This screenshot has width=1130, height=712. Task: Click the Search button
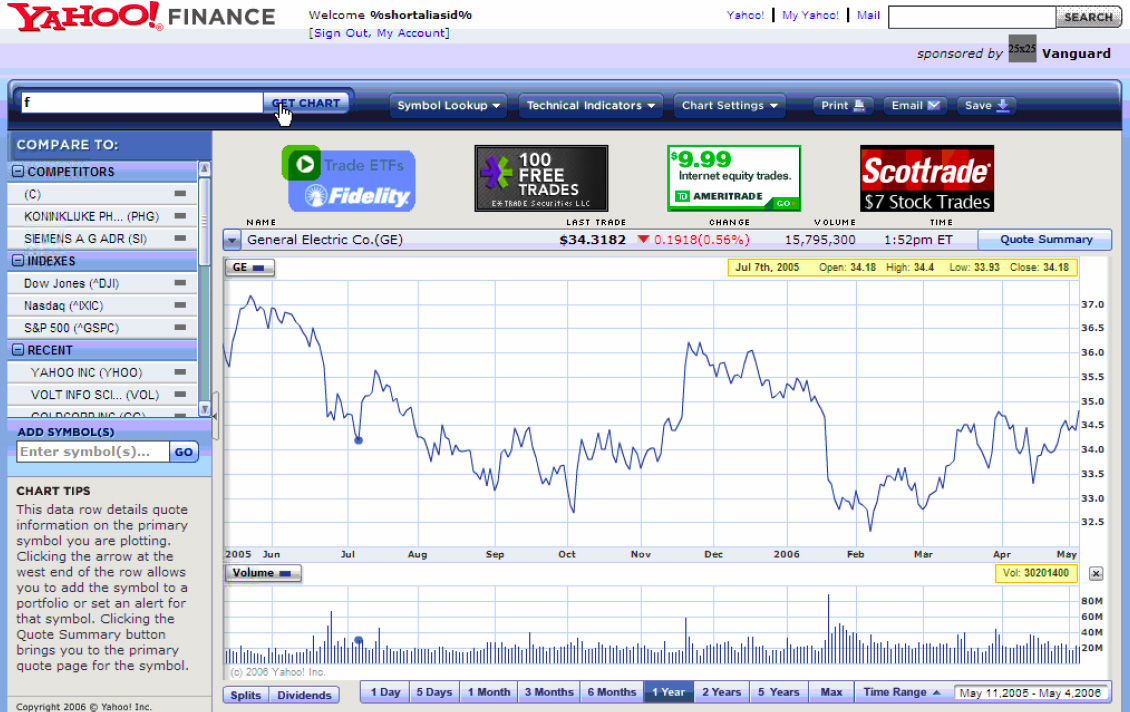coord(1088,17)
